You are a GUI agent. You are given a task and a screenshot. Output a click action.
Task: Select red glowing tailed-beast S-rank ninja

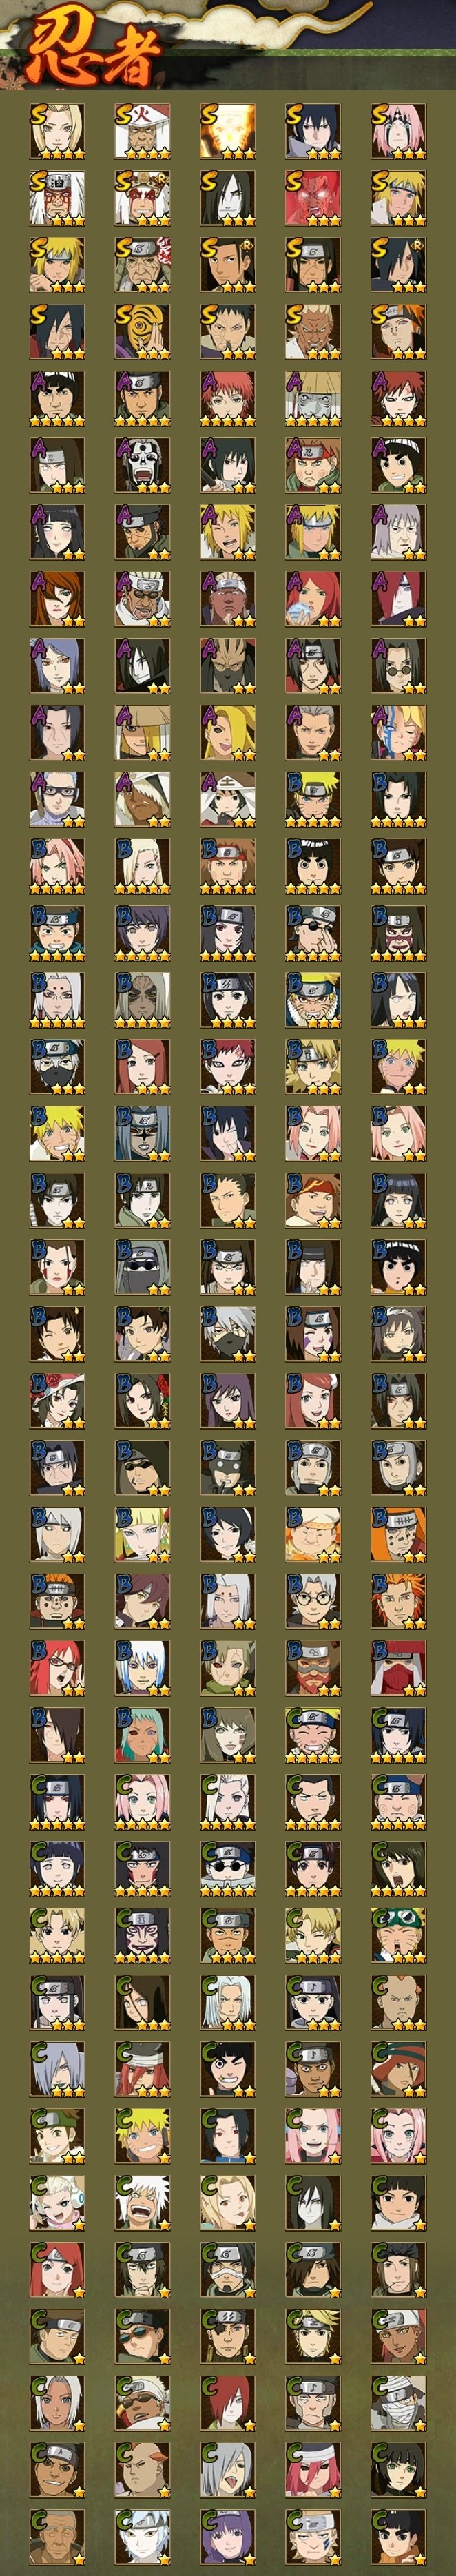click(313, 198)
